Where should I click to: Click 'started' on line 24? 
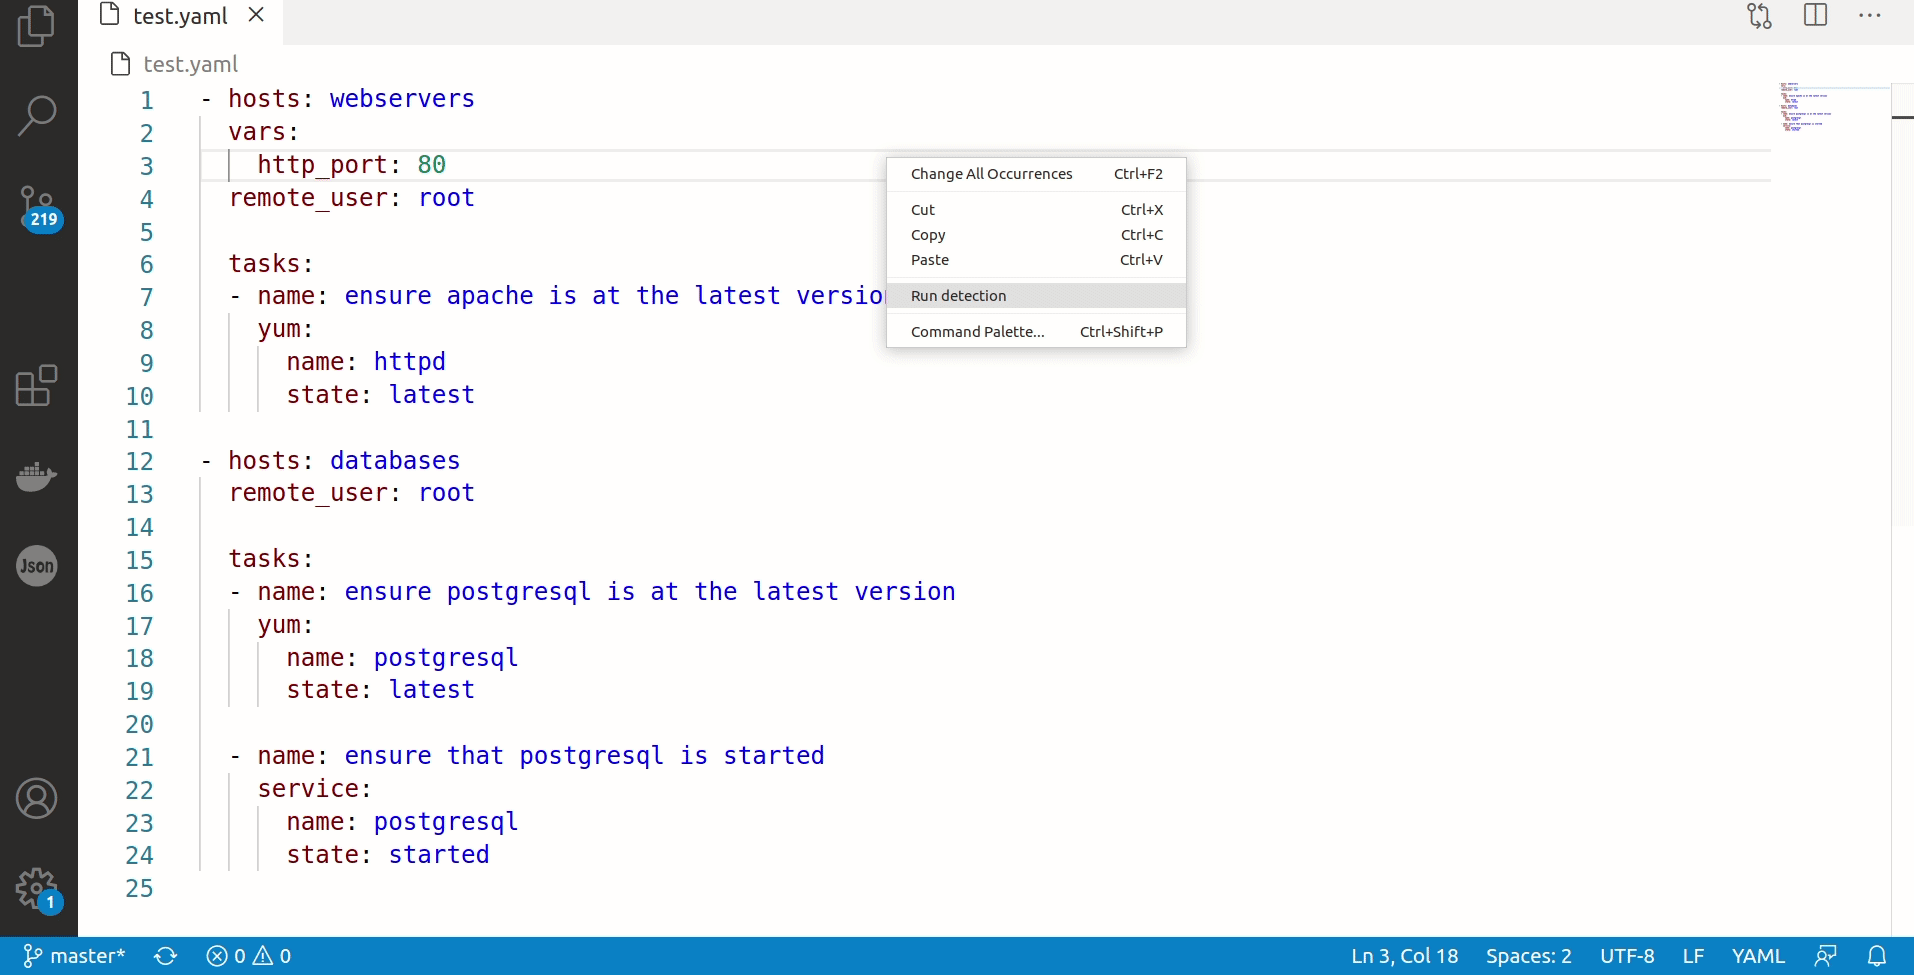(439, 855)
